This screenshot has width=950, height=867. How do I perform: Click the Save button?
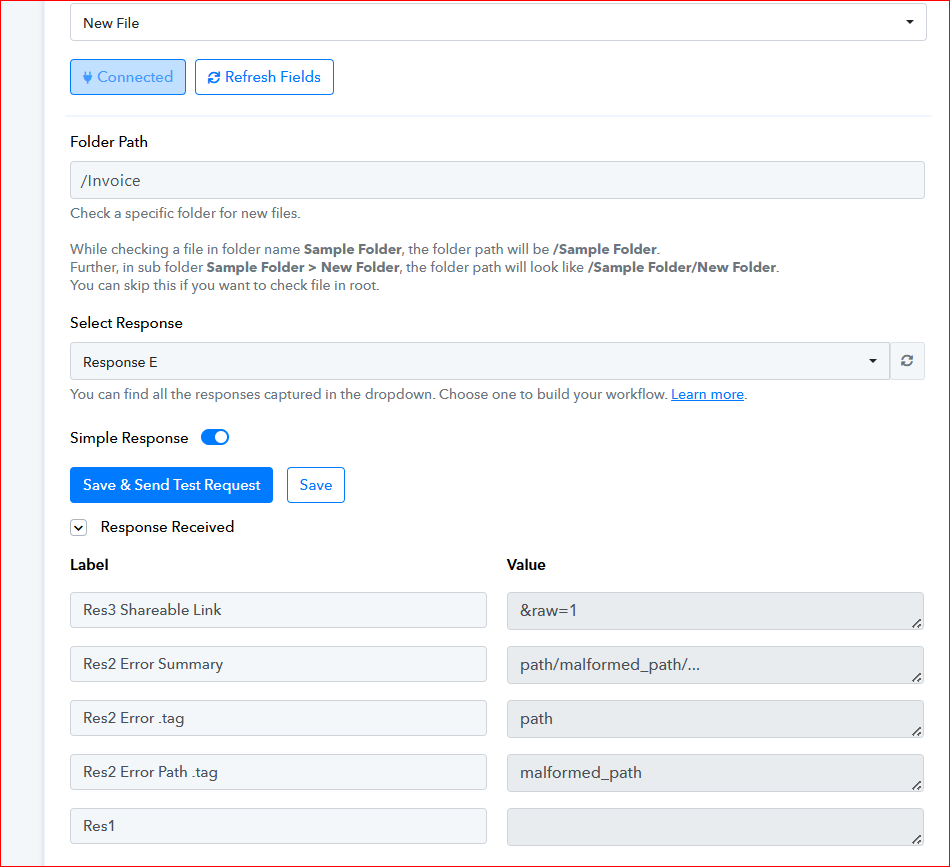(316, 485)
